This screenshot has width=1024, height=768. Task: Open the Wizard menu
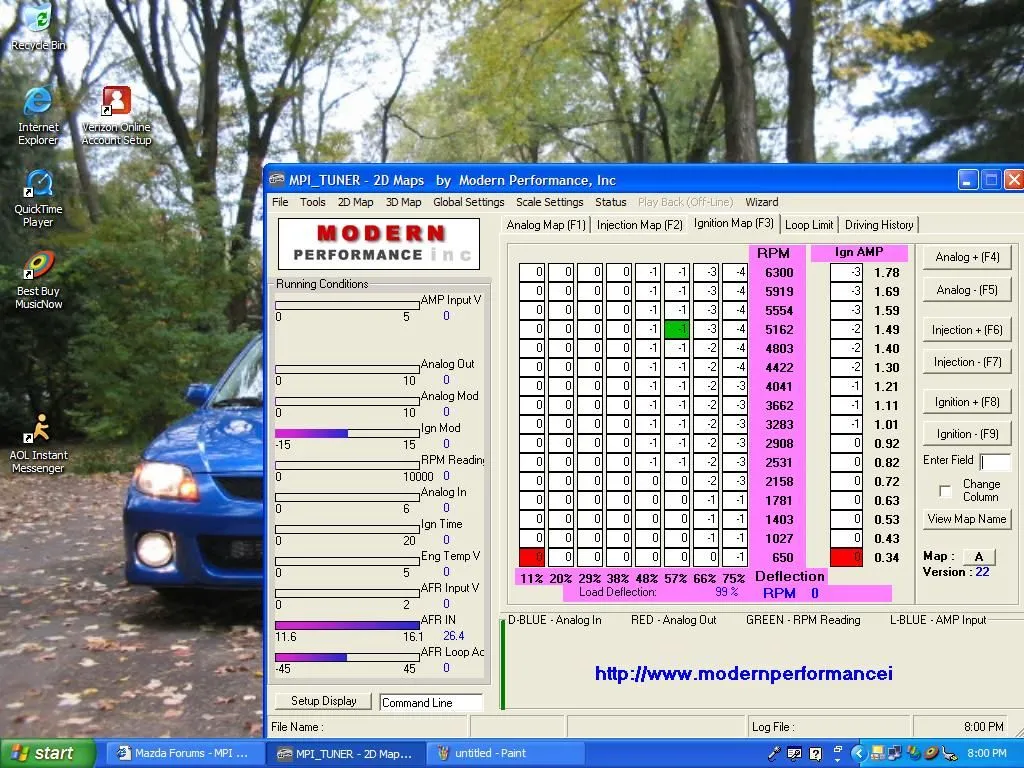click(761, 202)
